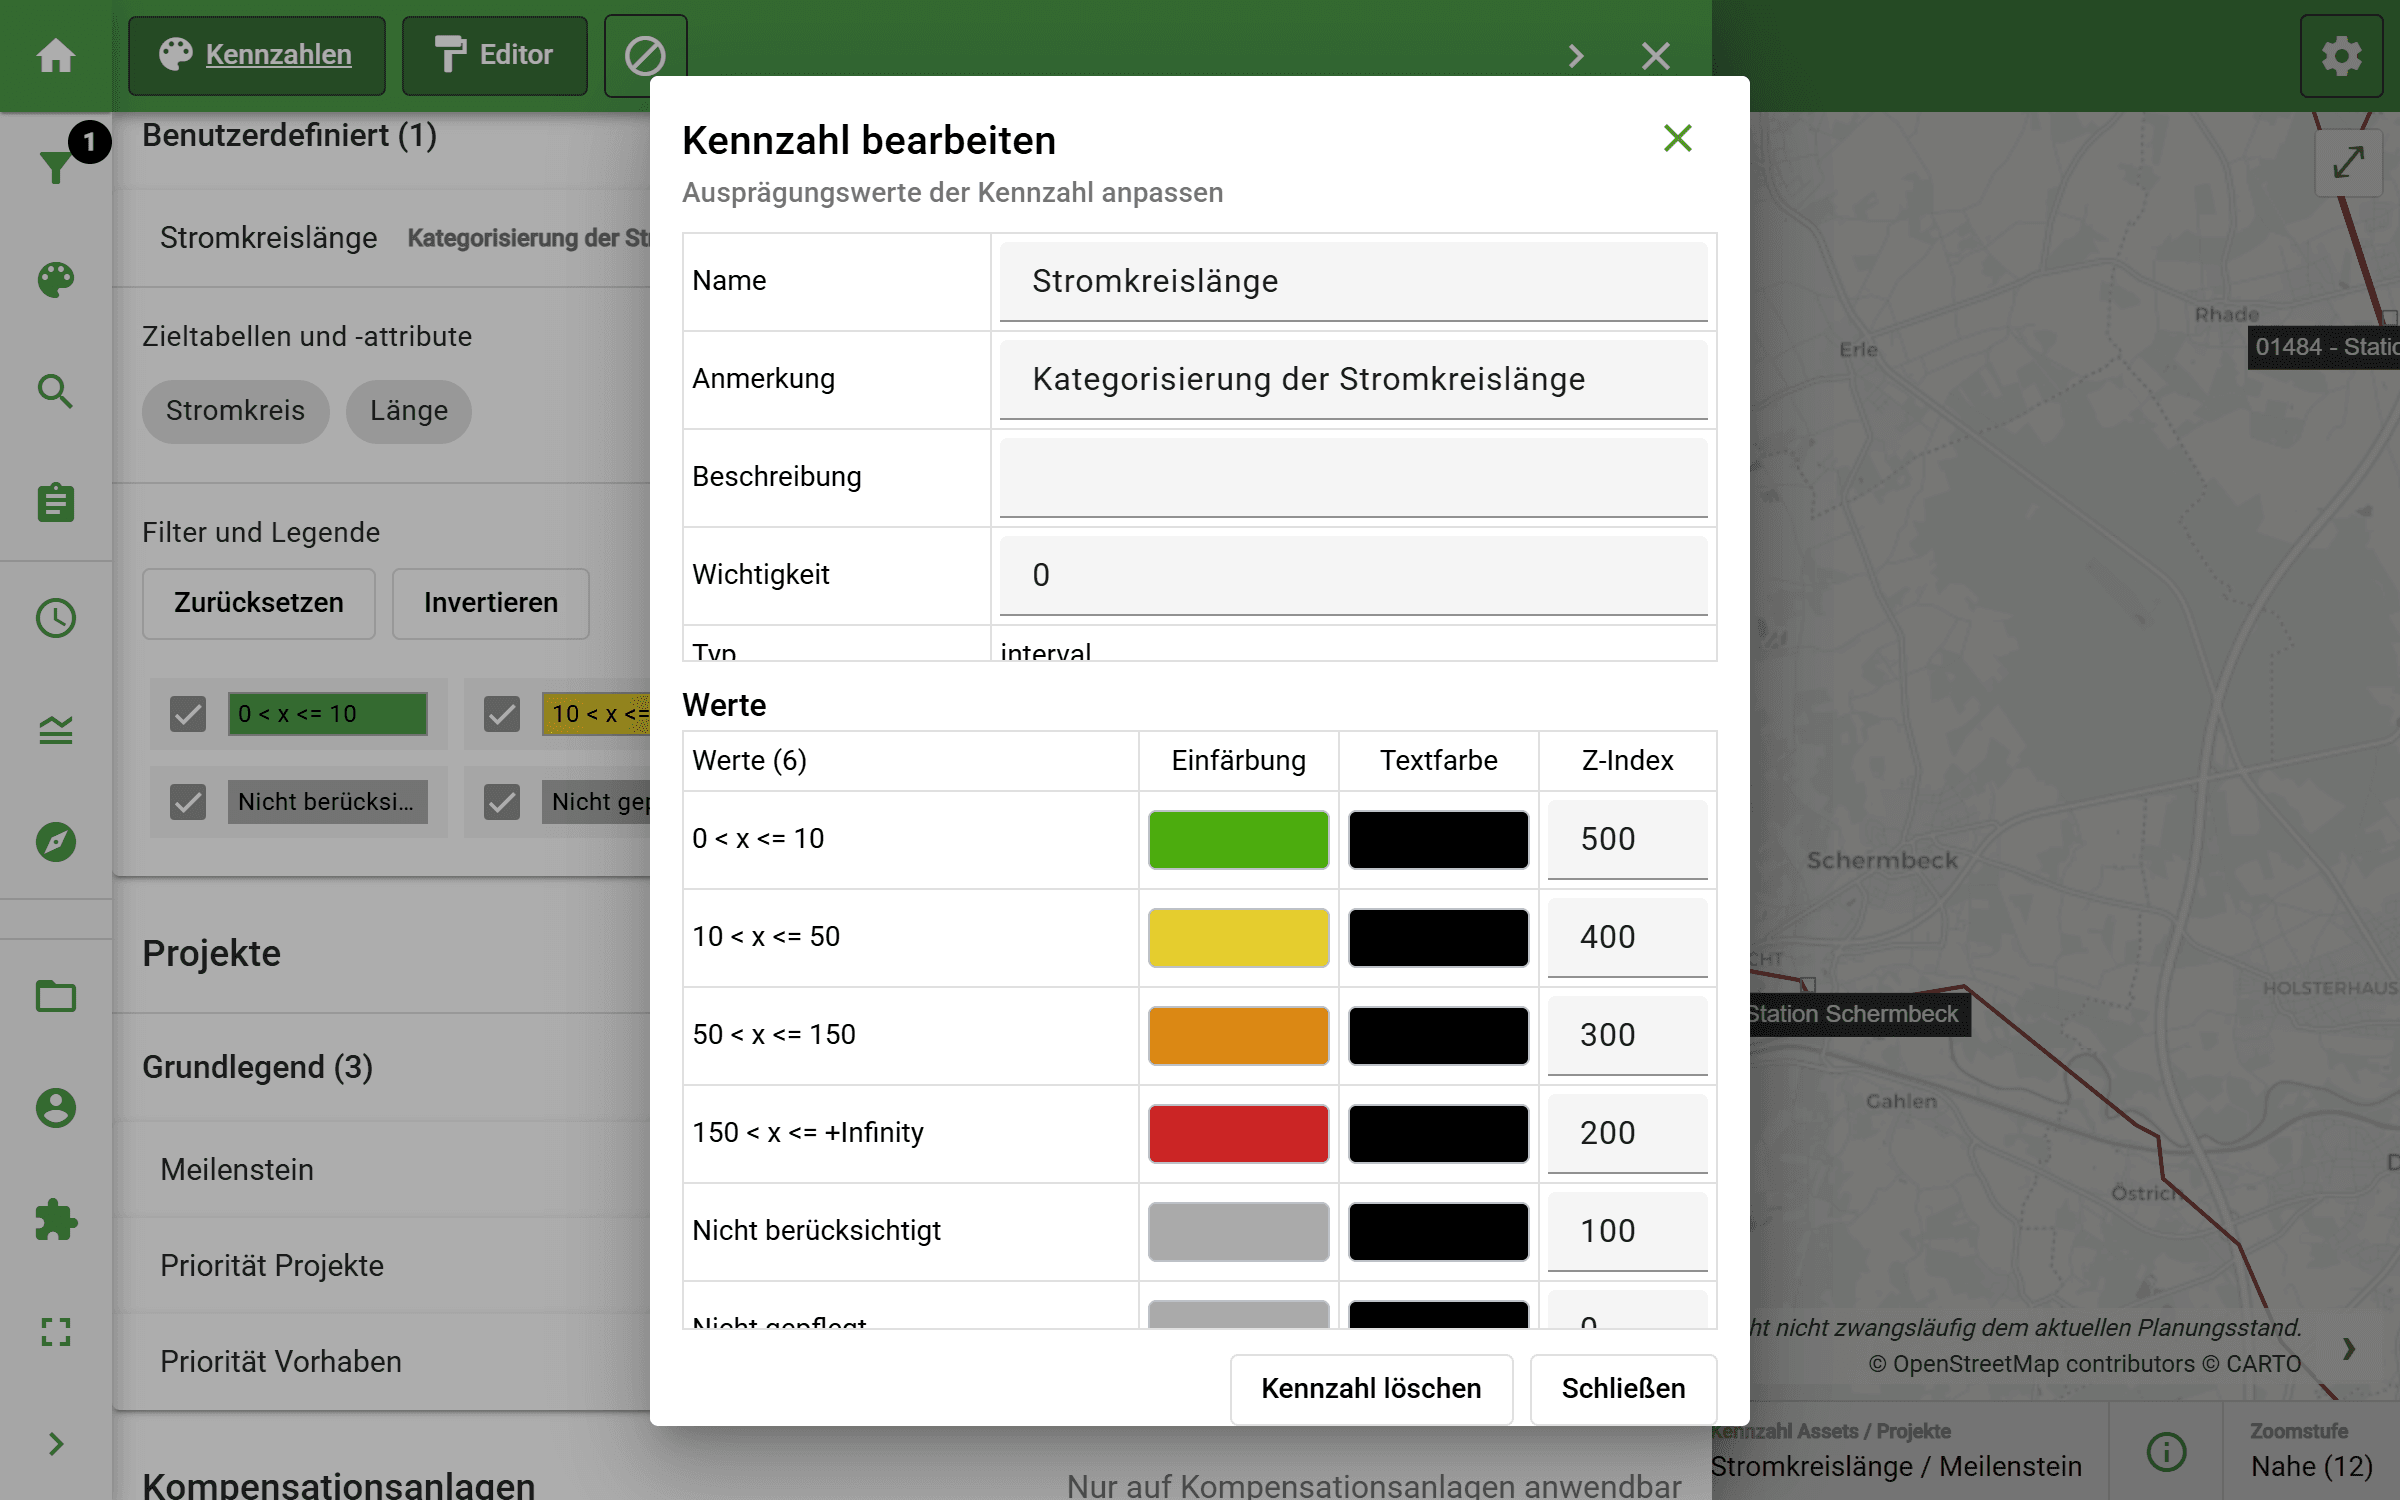Uncheck the green '0 < x <= 10' legend entry
The image size is (2400, 1500).
187,714
